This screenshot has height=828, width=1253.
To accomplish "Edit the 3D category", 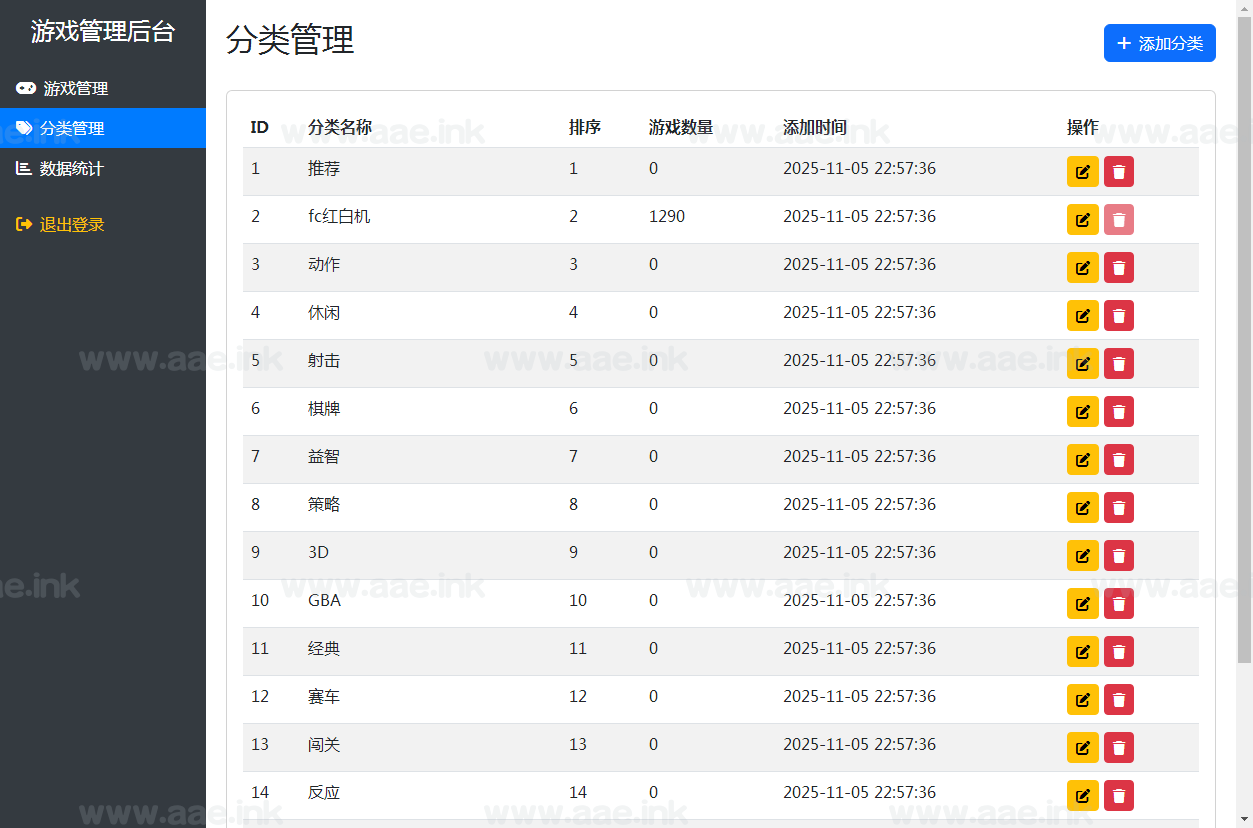I will coord(1082,555).
